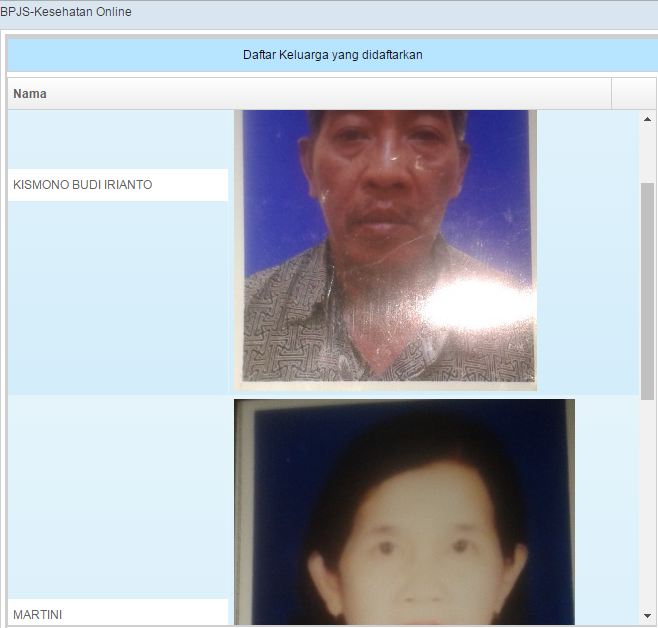658x628 pixels.
Task: Click the Nama column header
Action: (309, 94)
